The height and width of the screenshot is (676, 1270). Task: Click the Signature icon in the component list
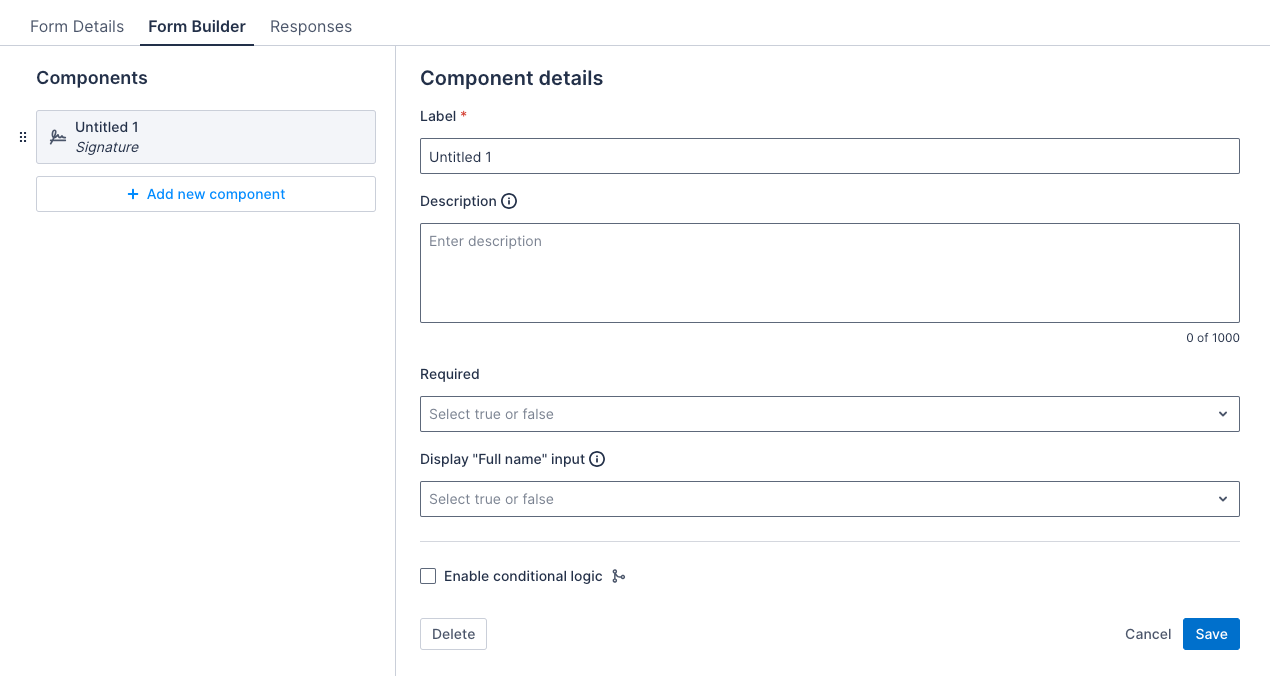pos(58,137)
